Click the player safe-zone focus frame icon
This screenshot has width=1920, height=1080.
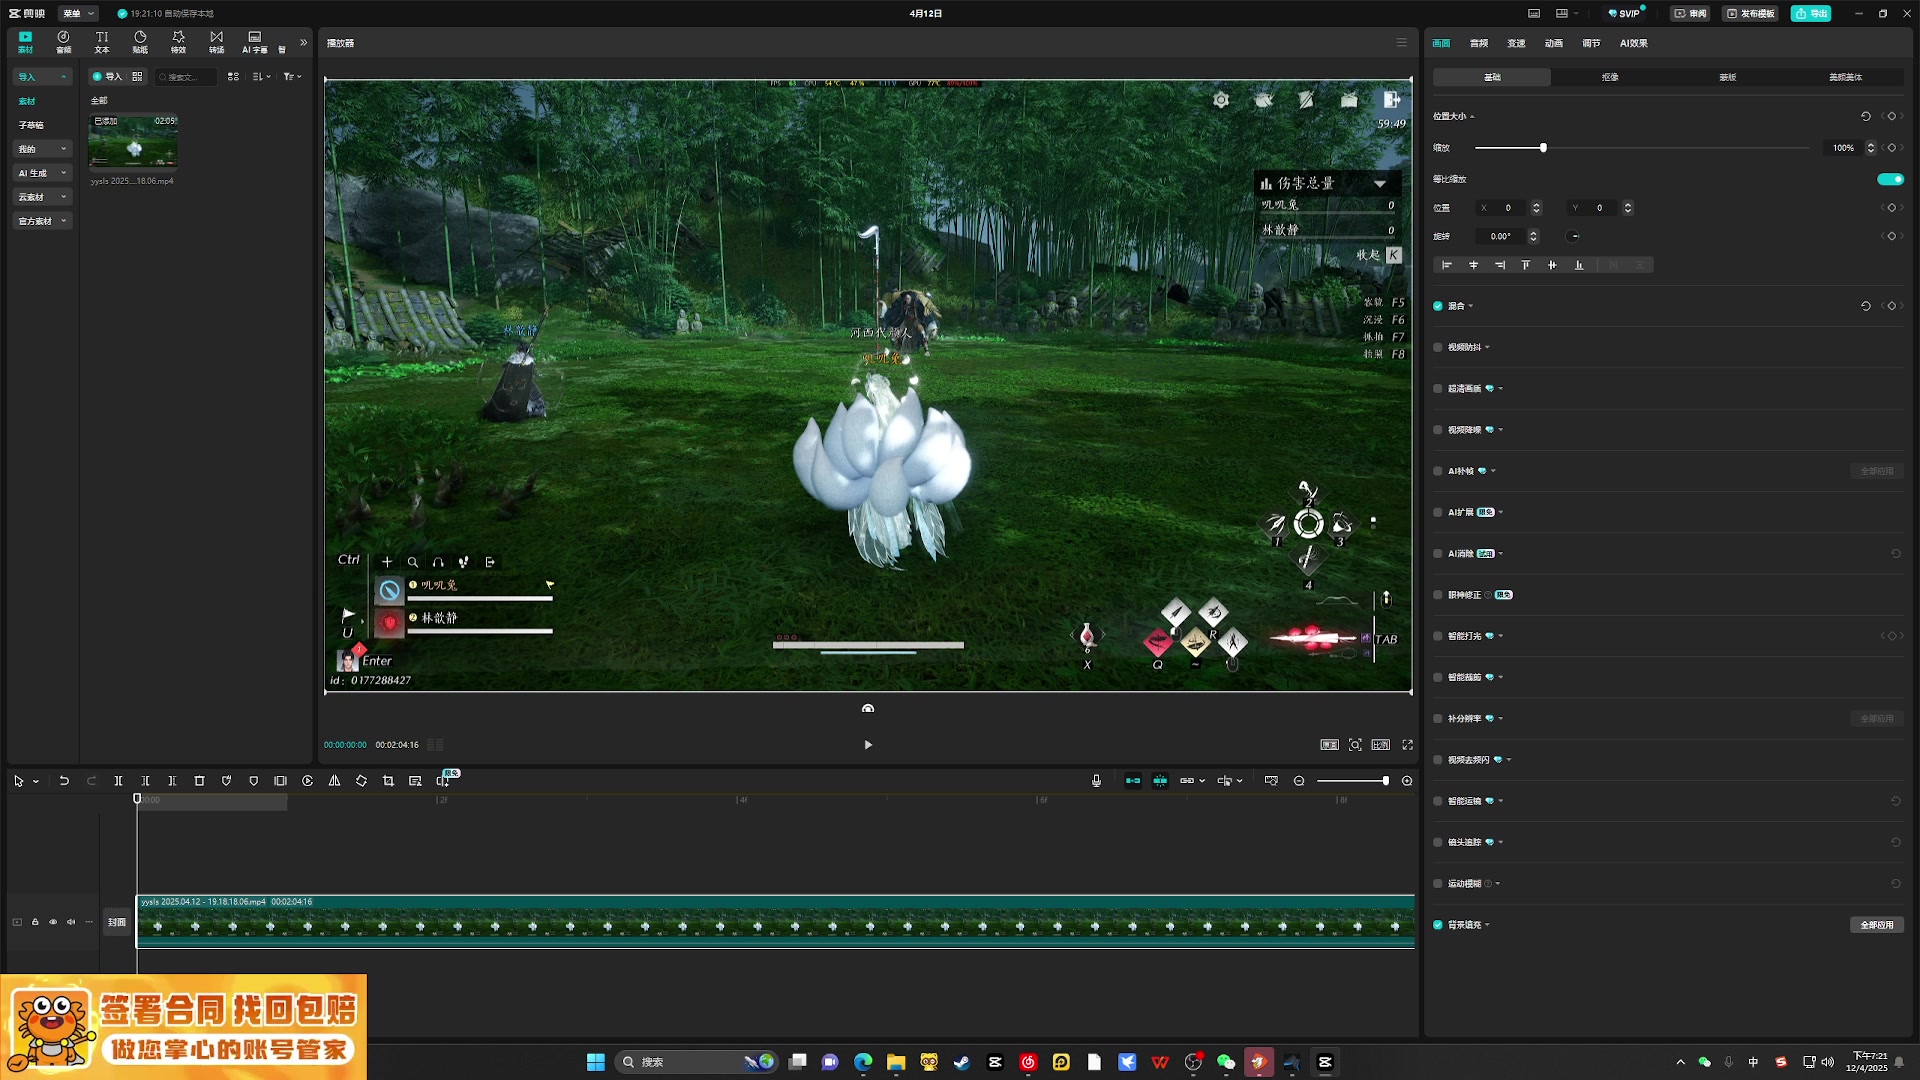(1355, 745)
